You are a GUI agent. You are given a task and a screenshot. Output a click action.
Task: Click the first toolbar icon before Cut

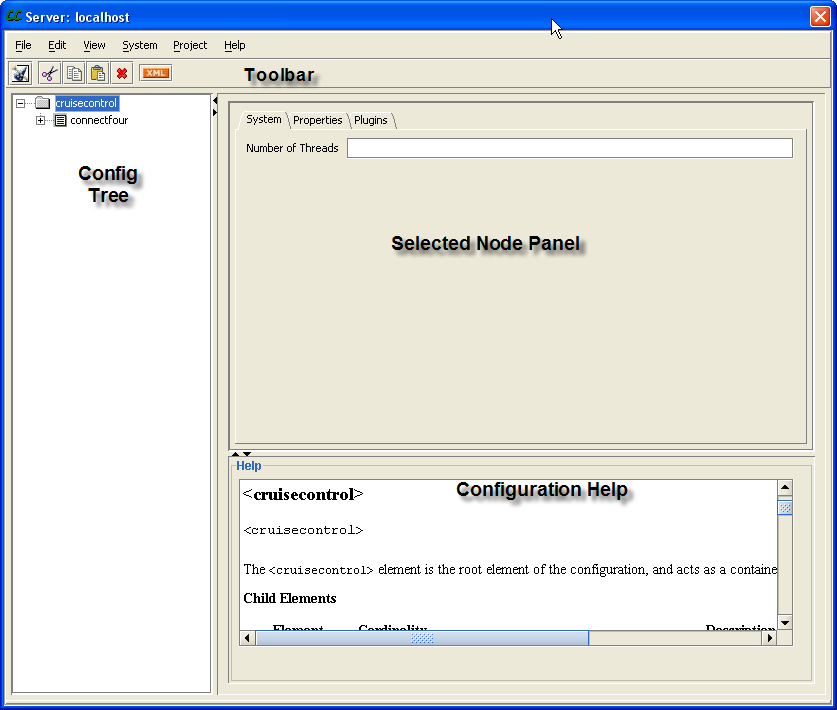(x=20, y=73)
